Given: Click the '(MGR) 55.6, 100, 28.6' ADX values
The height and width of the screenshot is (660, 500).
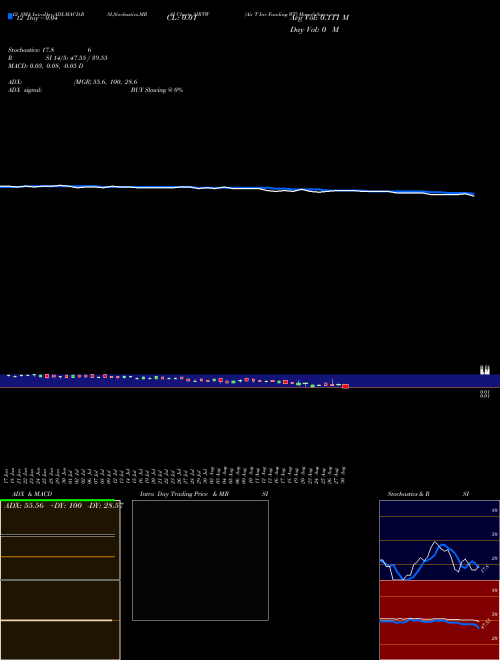Looking at the screenshot, I should 106,82.
